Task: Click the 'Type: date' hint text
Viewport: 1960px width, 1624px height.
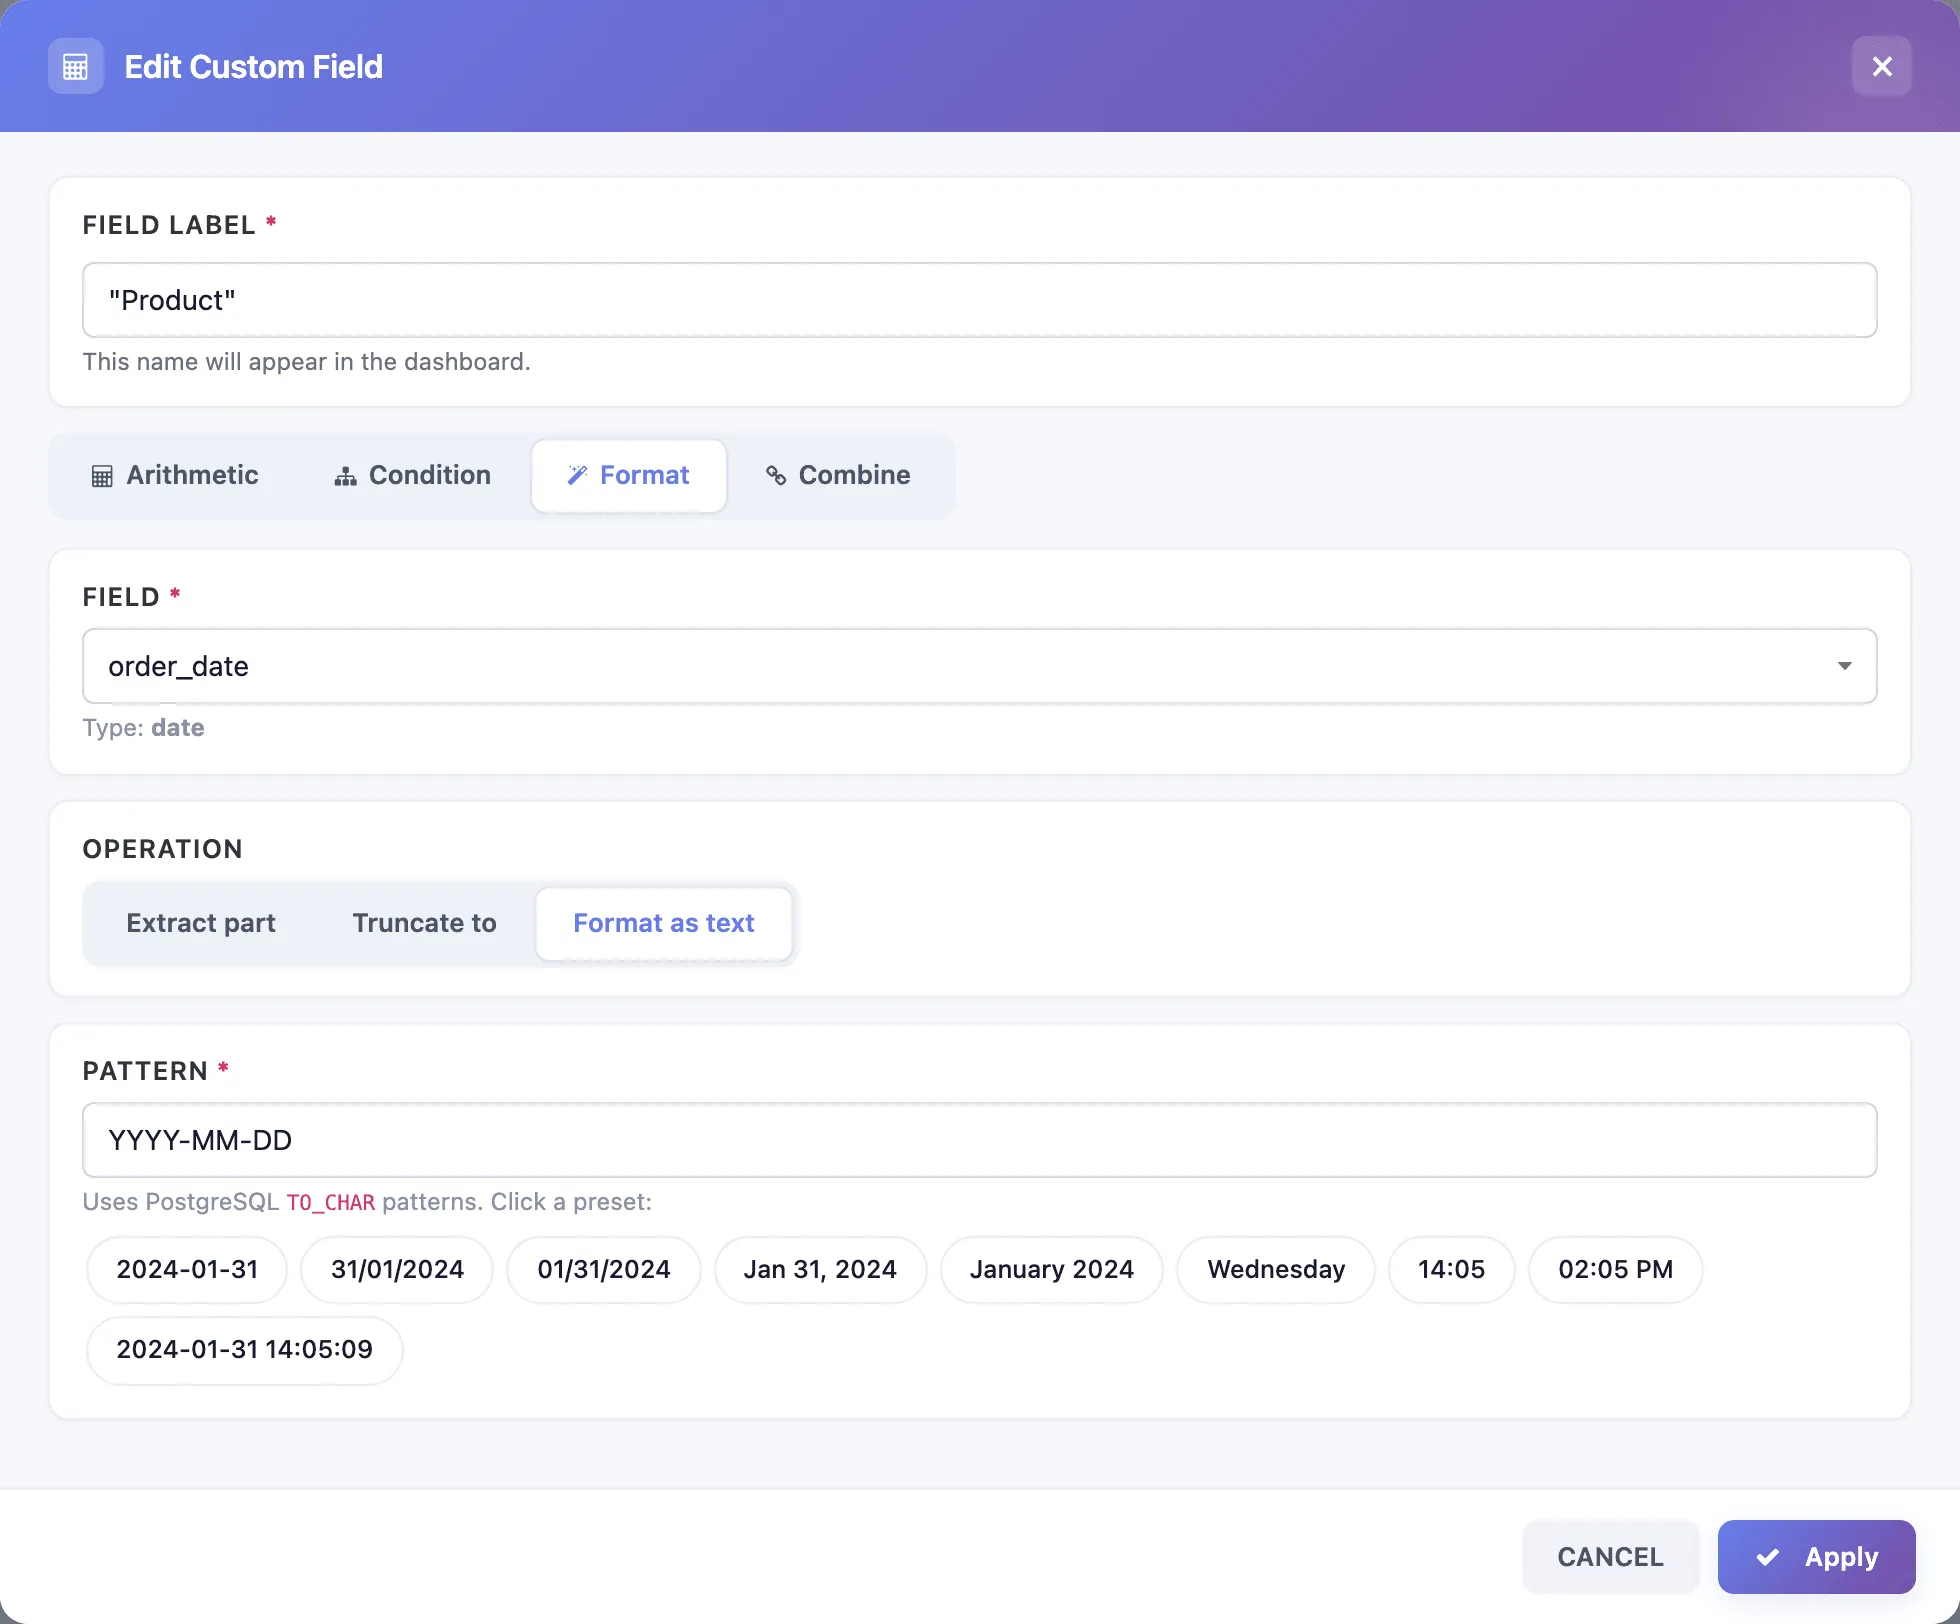Action: tap(144, 728)
